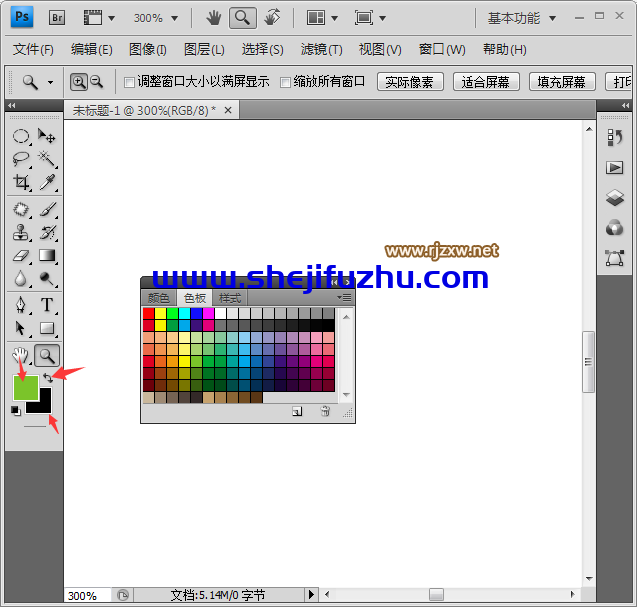Open the swatches panel flyout menu
The height and width of the screenshot is (607, 637).
pyautogui.click(x=344, y=298)
